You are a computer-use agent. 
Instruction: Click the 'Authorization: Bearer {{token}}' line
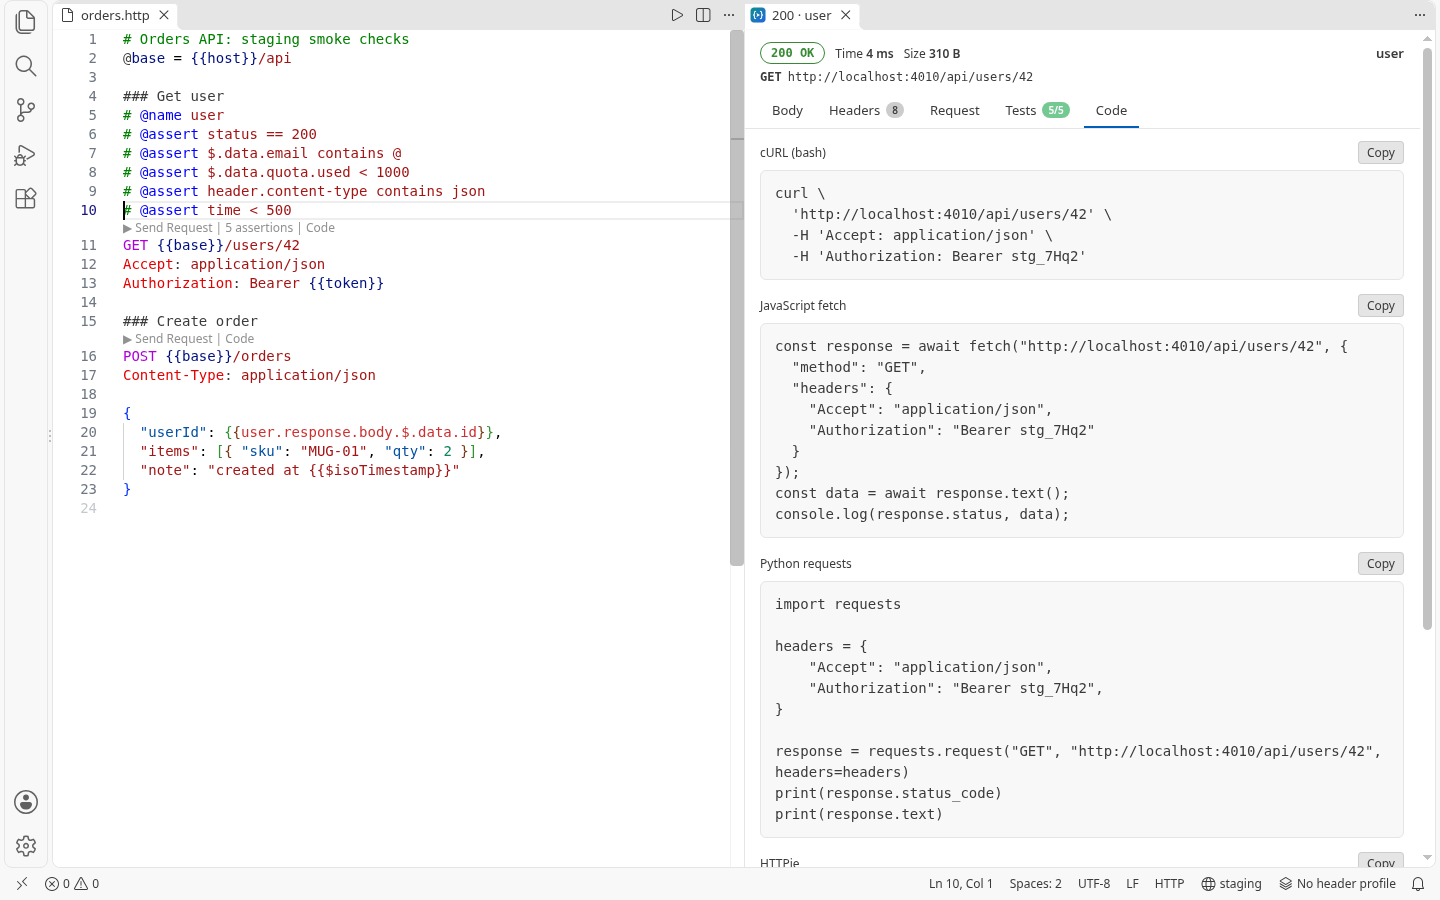coord(253,283)
